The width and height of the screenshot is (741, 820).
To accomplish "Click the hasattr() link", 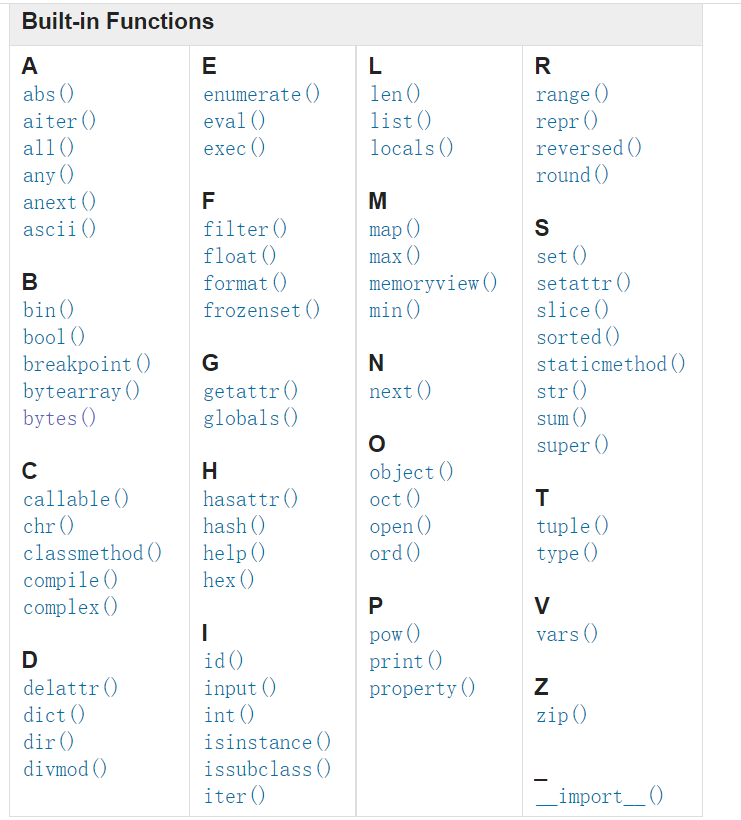I will point(250,499).
